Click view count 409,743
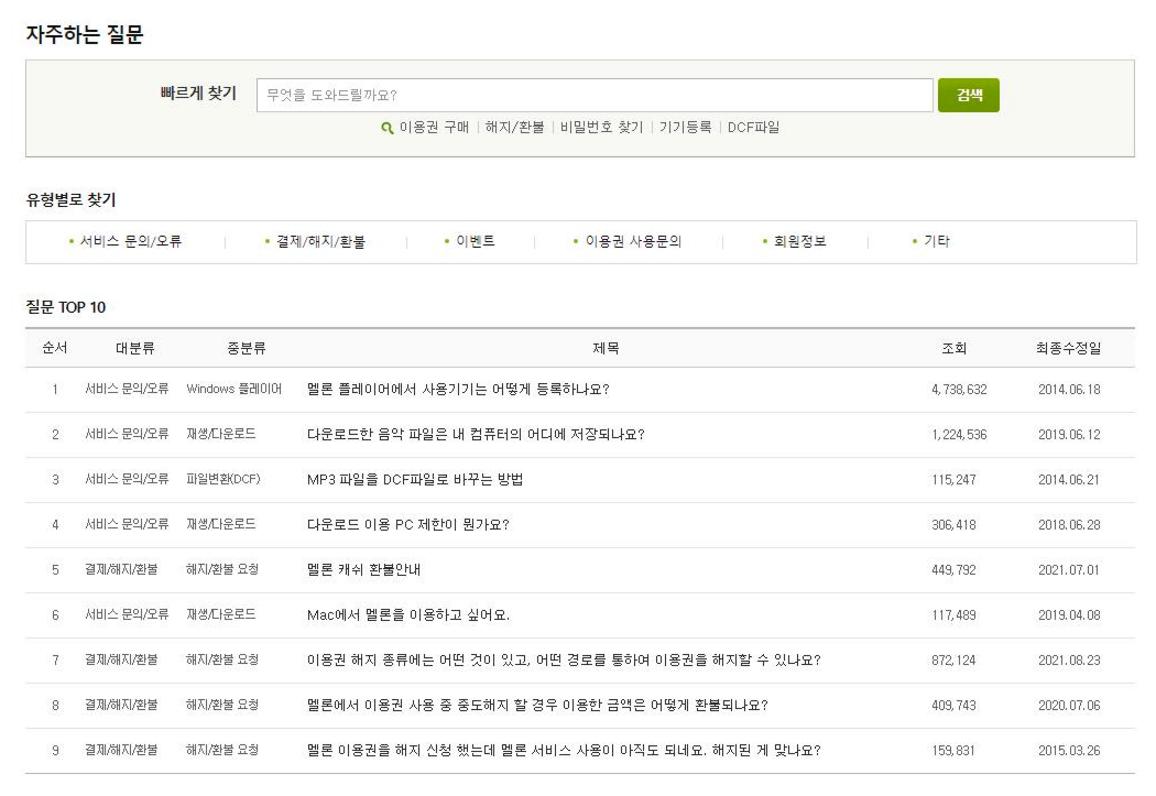Image resolution: width=1156 pixels, height=796 pixels. tap(954, 705)
